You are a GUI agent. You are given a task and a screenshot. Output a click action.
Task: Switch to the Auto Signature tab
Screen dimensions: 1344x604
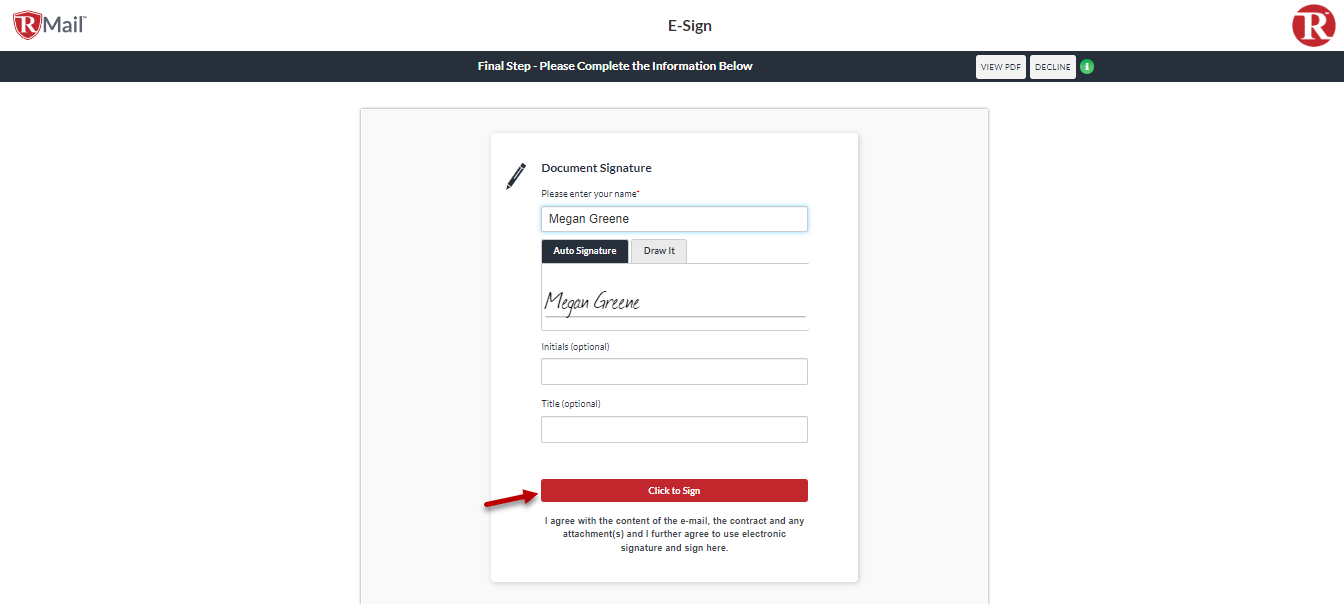coord(585,251)
